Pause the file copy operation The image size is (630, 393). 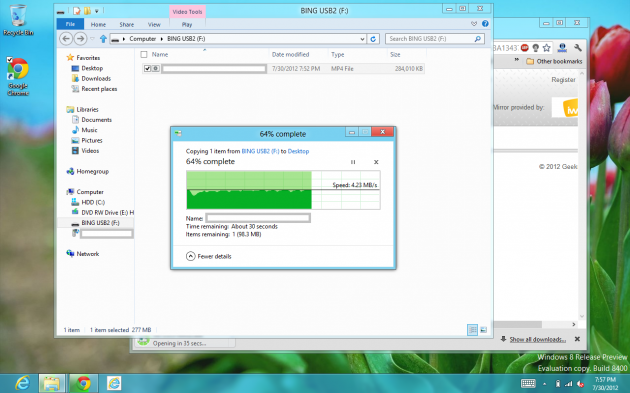point(353,162)
